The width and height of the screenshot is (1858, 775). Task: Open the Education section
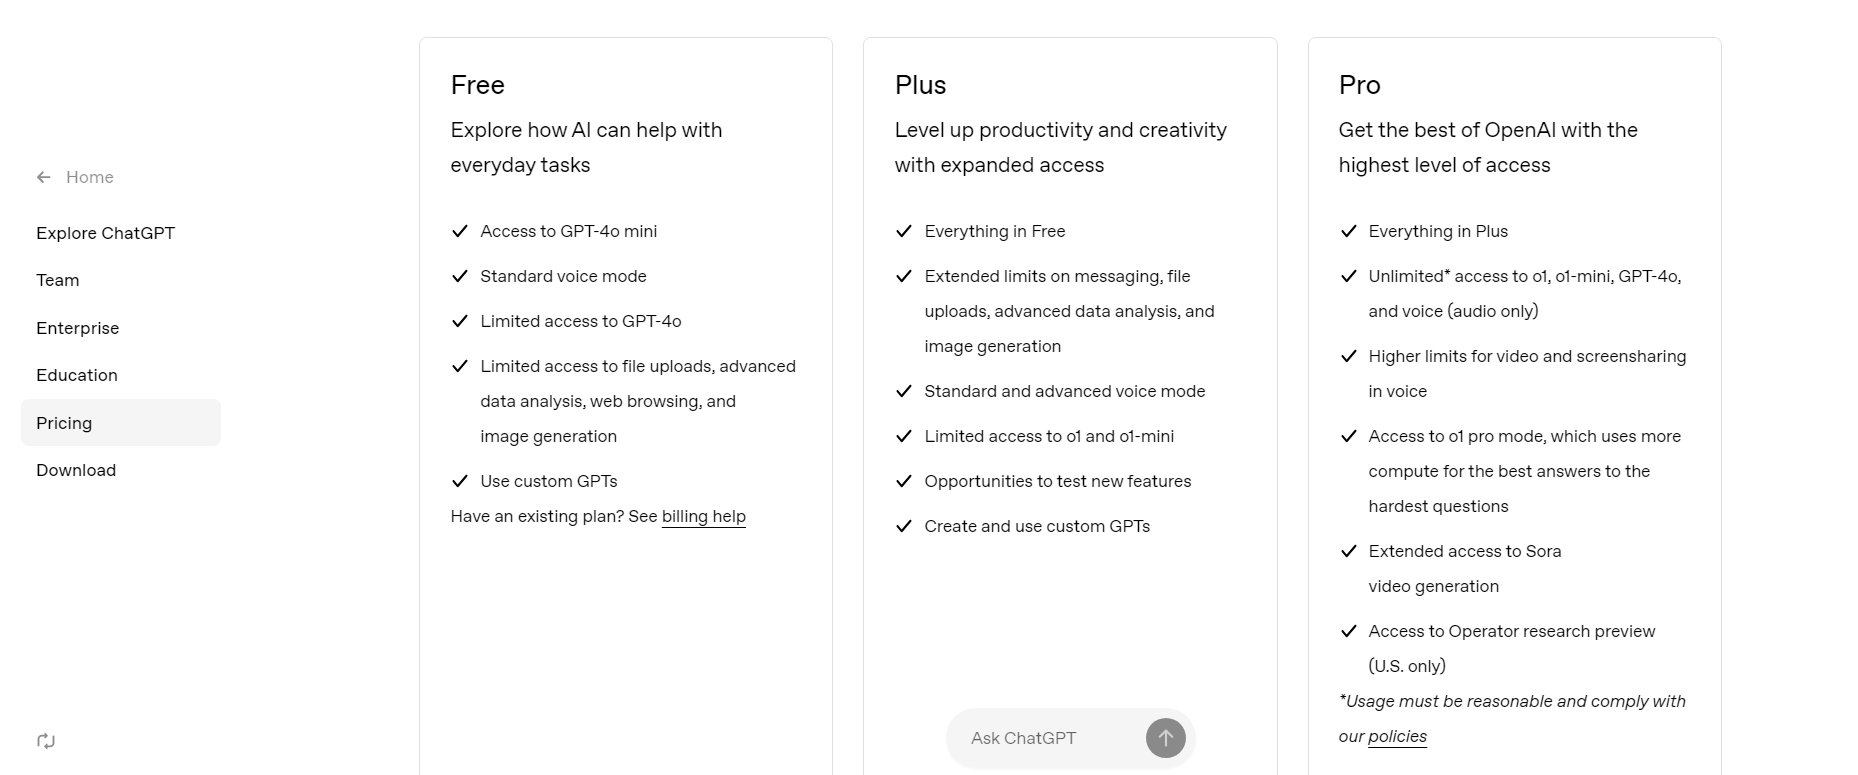[x=77, y=375]
